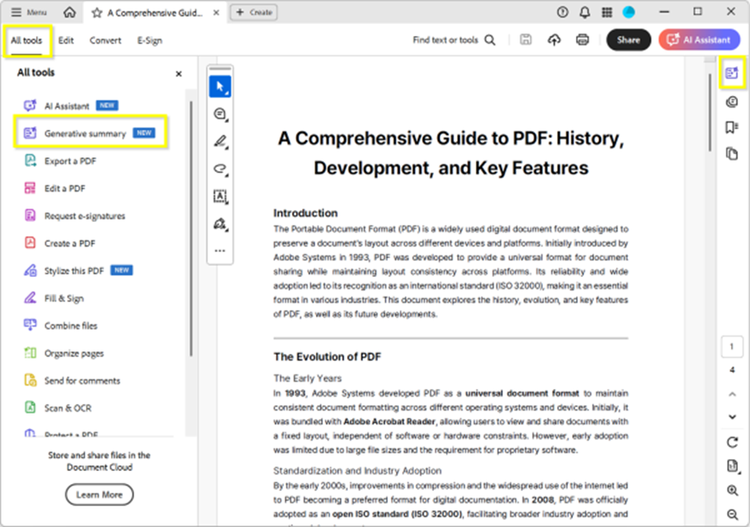Open the bookmarks panel in right rail

pyautogui.click(x=732, y=128)
